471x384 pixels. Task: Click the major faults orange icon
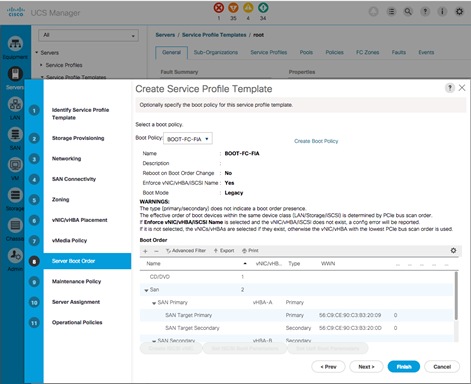(233, 8)
